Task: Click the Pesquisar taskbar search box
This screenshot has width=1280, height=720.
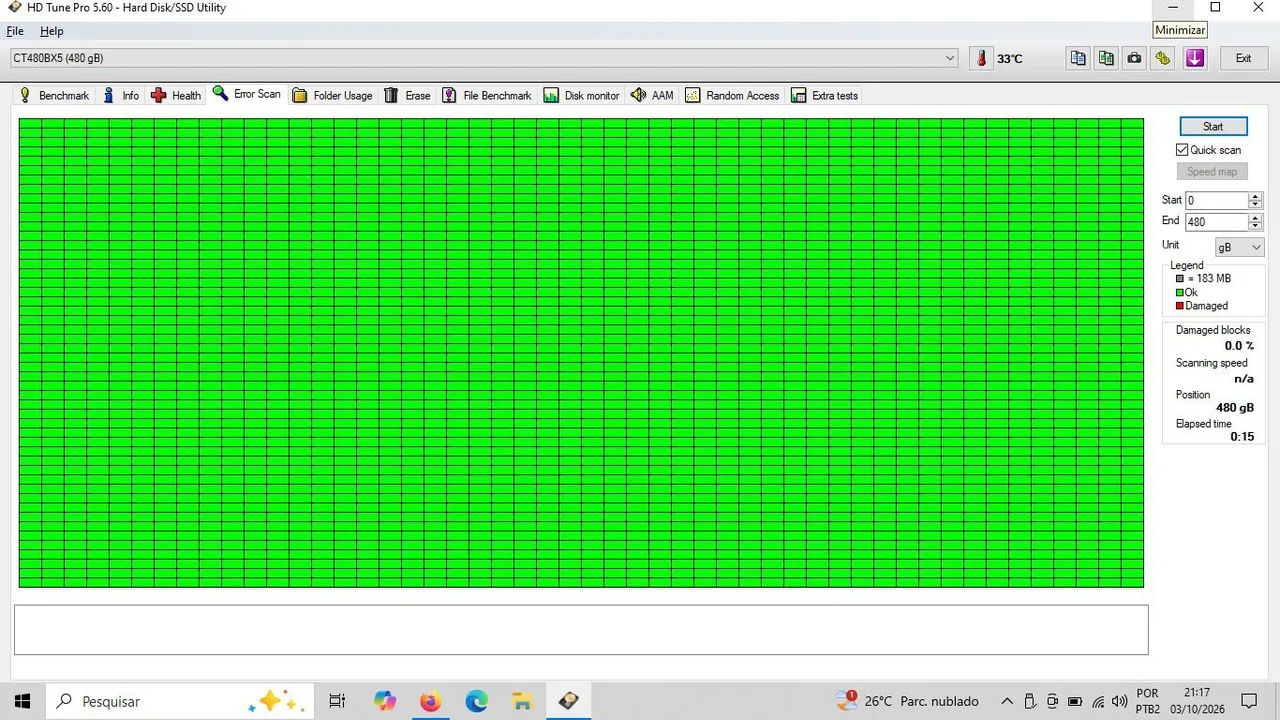Action: click(x=179, y=701)
